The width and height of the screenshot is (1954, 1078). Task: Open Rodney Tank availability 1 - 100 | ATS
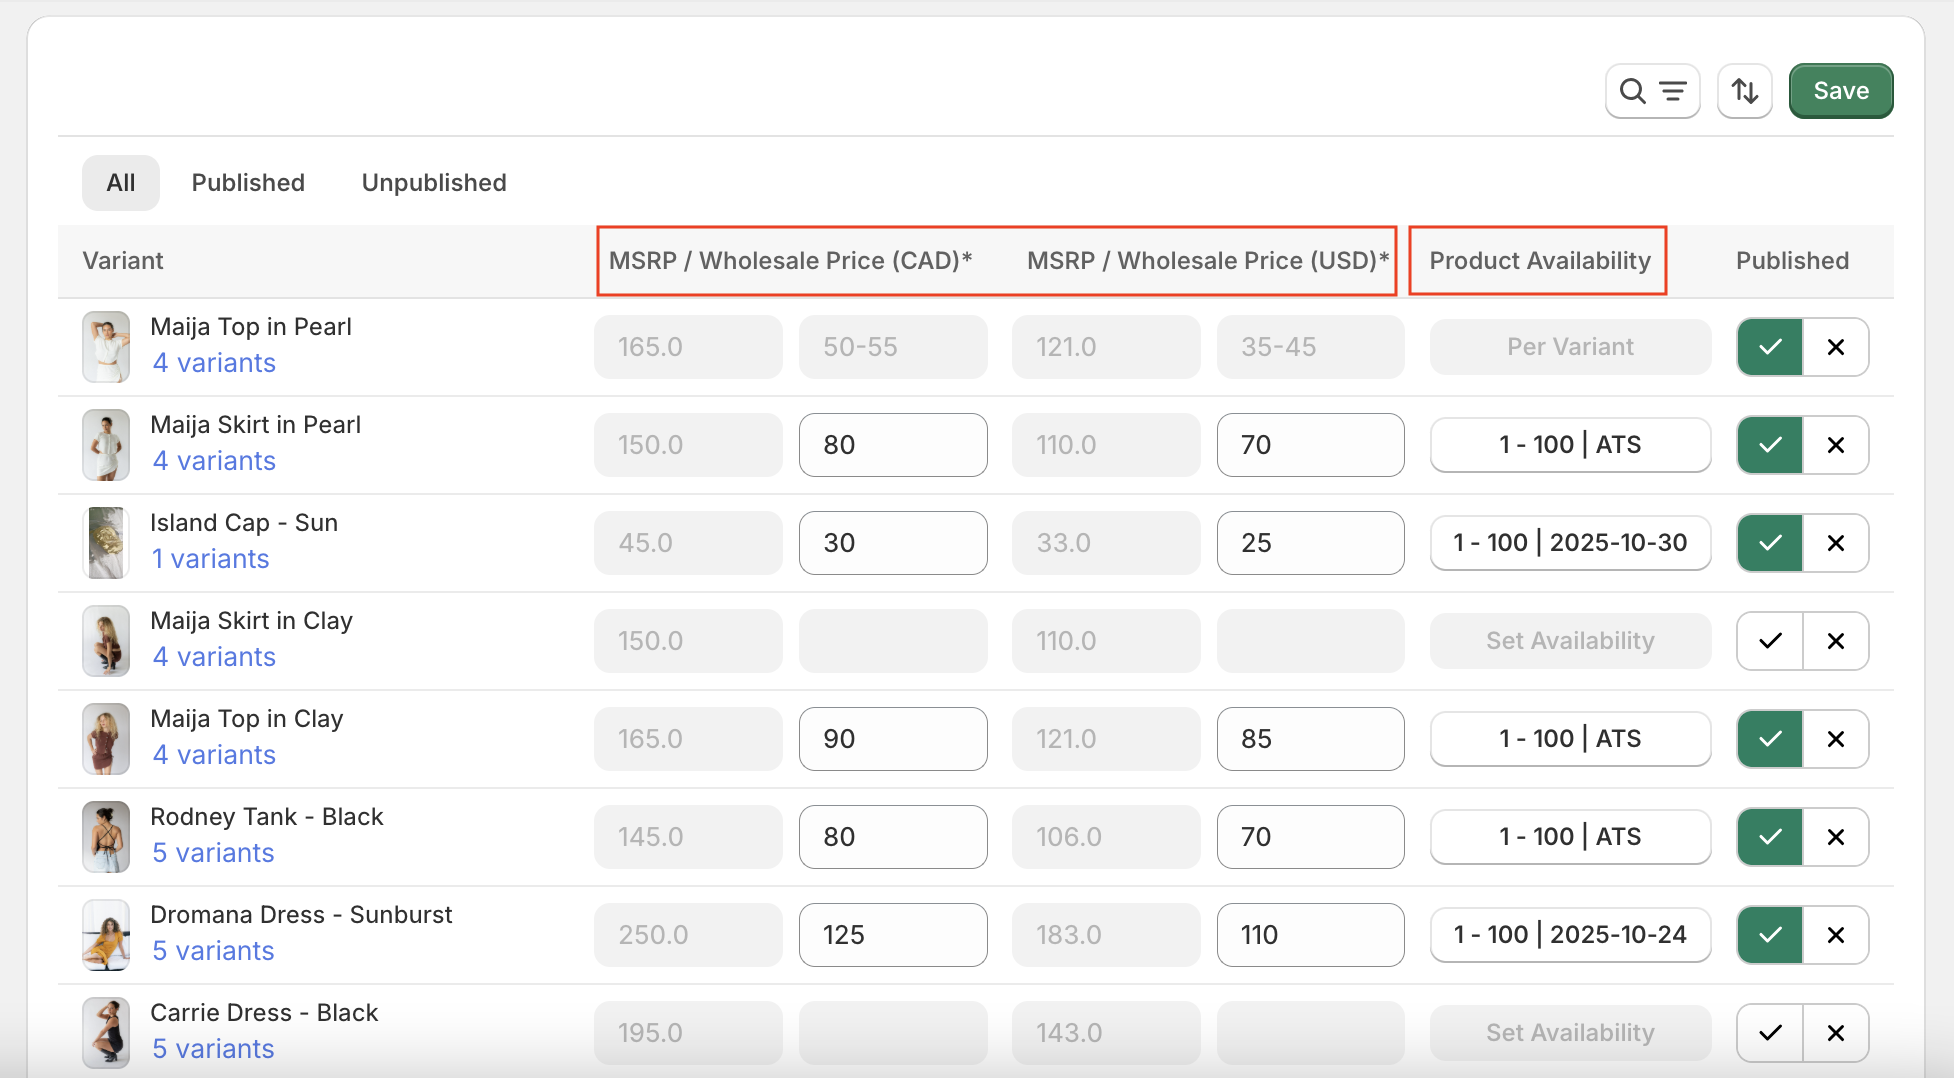point(1570,837)
